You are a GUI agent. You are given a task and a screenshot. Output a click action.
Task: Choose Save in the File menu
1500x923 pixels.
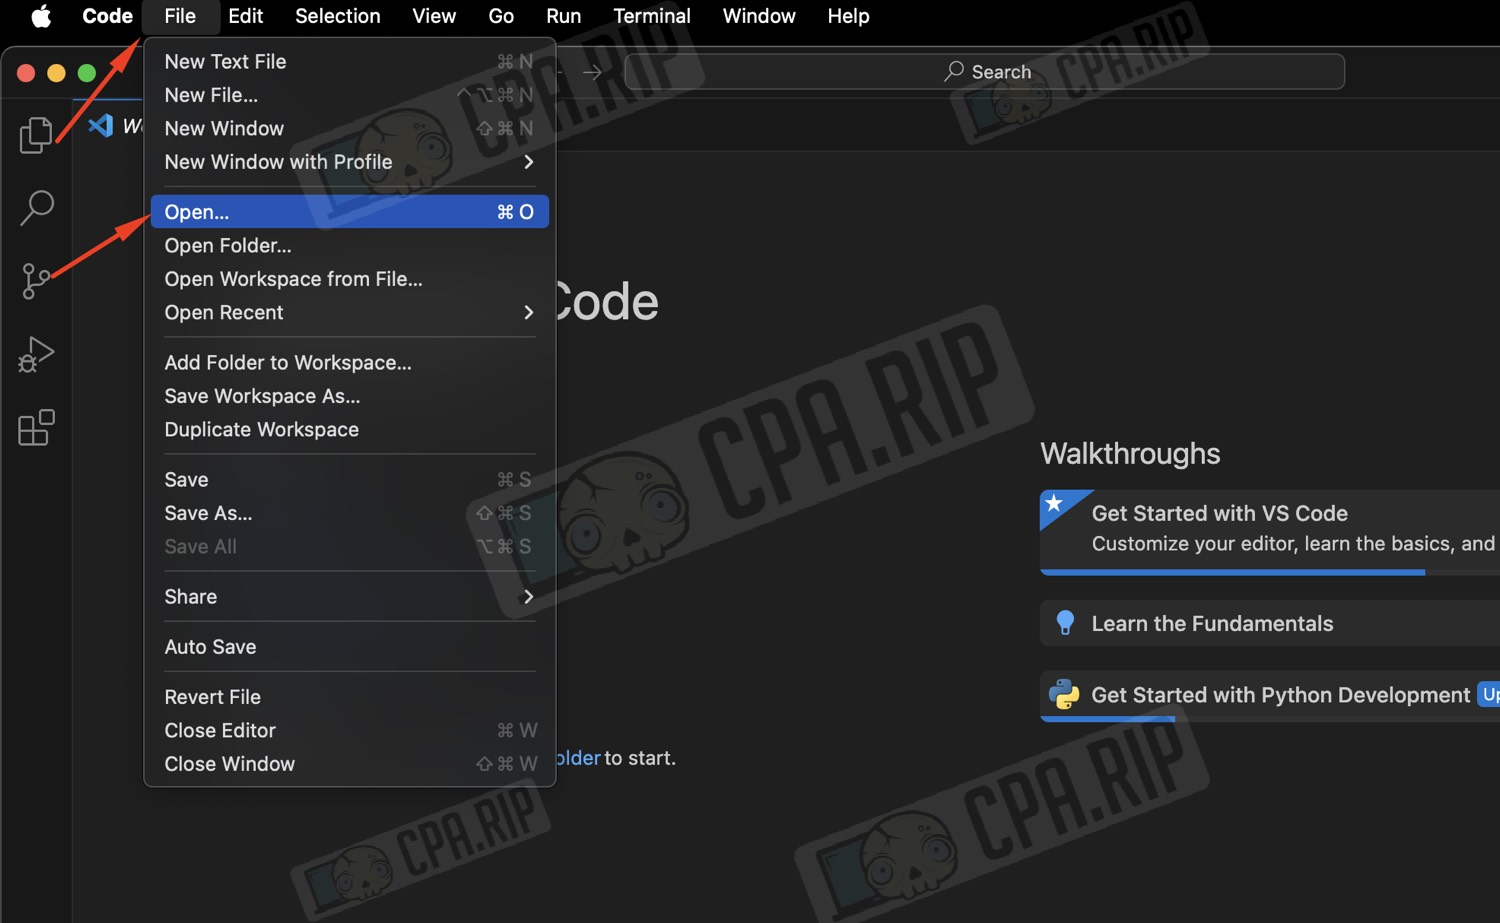pyautogui.click(x=349, y=480)
